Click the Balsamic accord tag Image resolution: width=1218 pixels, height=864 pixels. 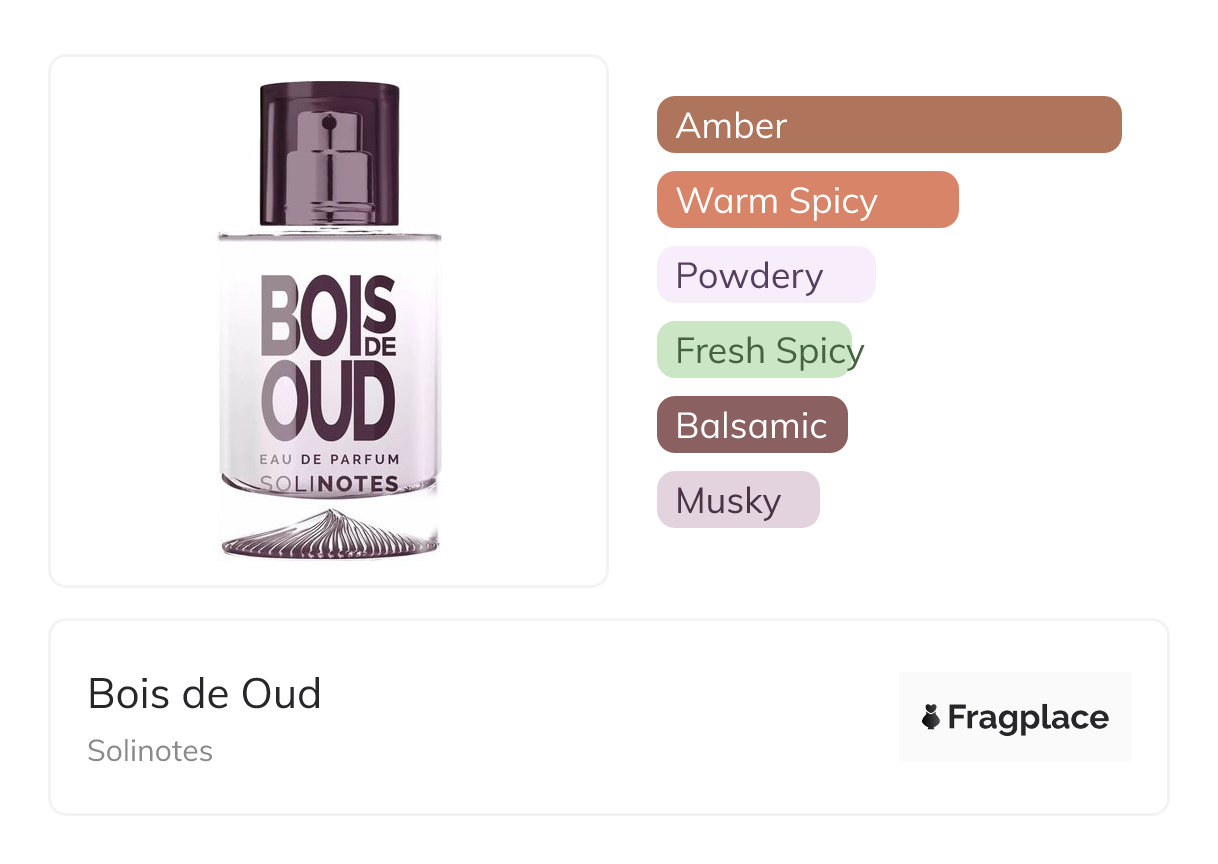coord(751,425)
